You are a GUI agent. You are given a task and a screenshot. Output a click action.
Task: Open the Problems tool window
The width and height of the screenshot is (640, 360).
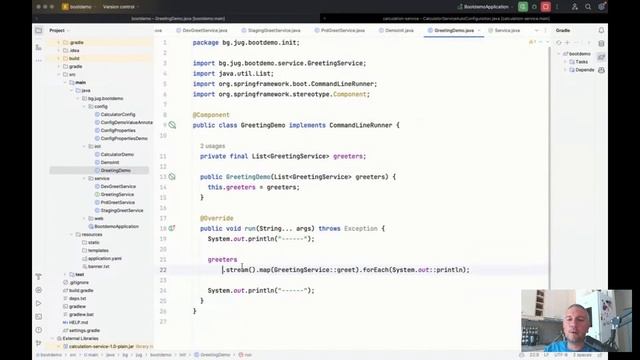(x=38, y=330)
